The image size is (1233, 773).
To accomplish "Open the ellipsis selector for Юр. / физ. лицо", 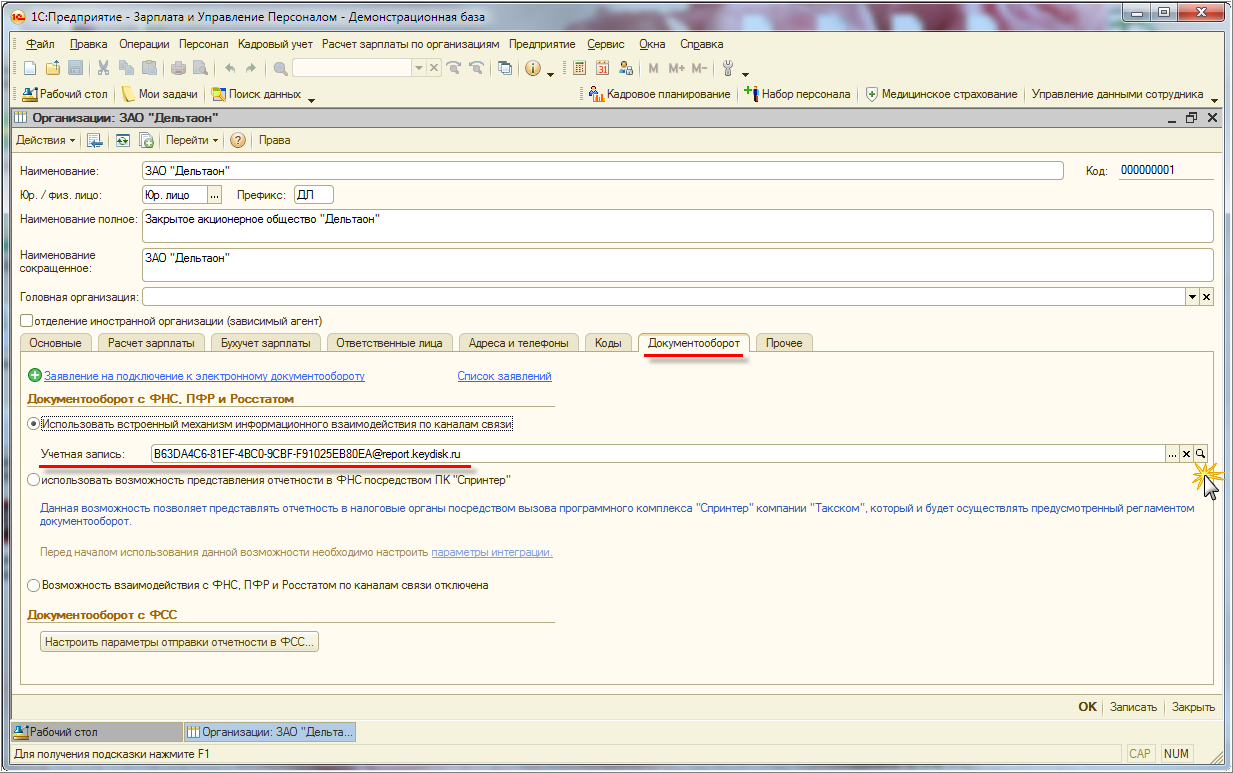I will 214,195.
